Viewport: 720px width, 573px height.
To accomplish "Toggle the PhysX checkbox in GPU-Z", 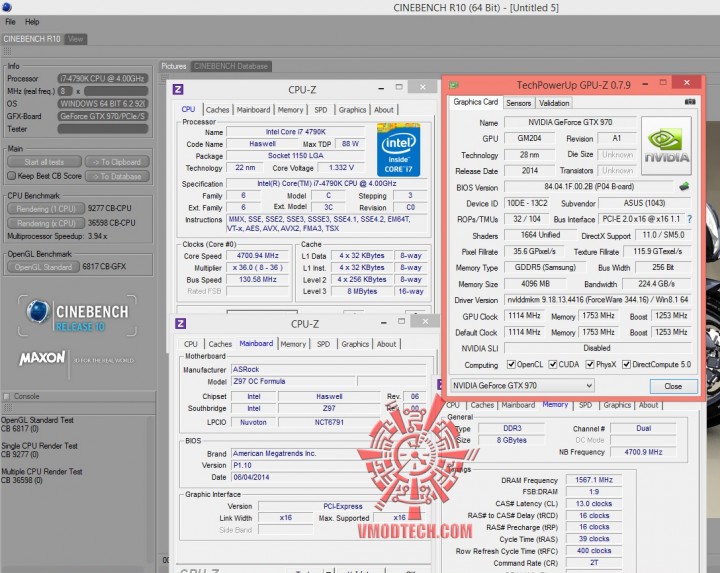I will click(590, 364).
